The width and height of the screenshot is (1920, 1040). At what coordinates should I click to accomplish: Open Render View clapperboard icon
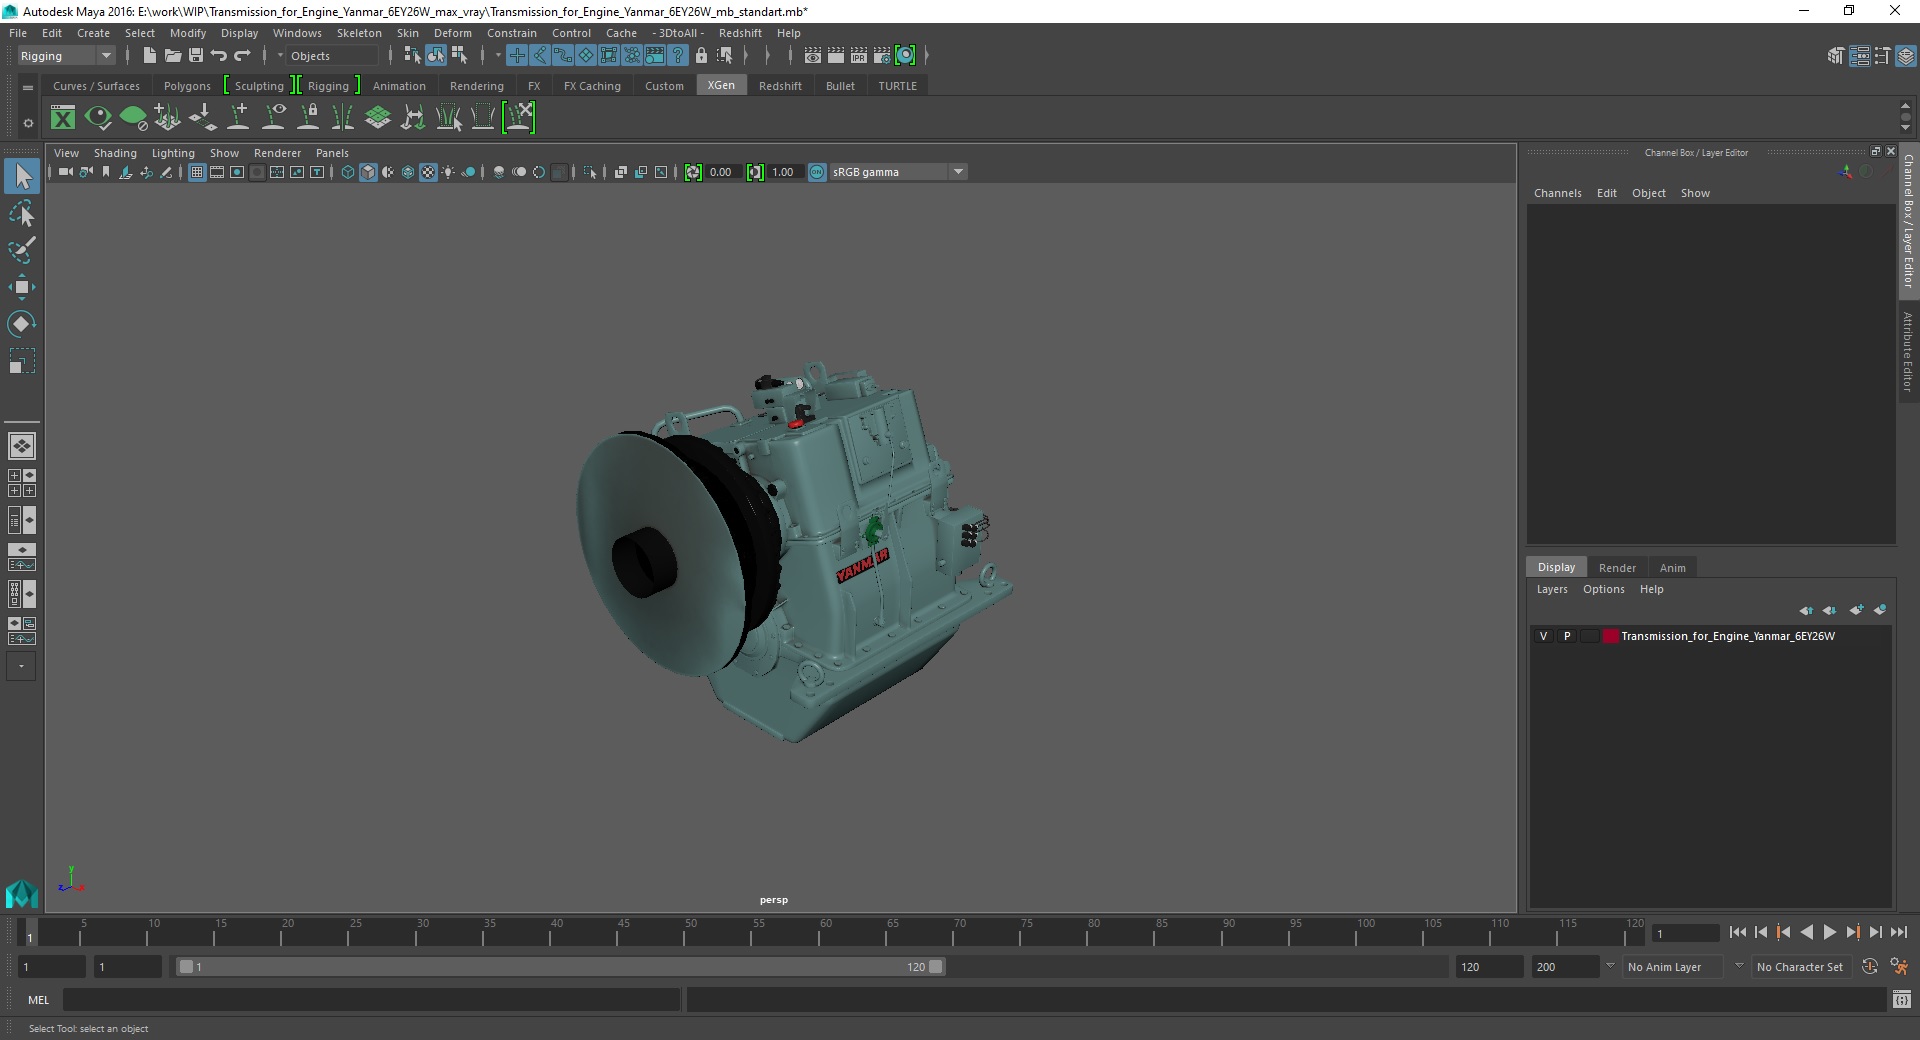point(813,56)
